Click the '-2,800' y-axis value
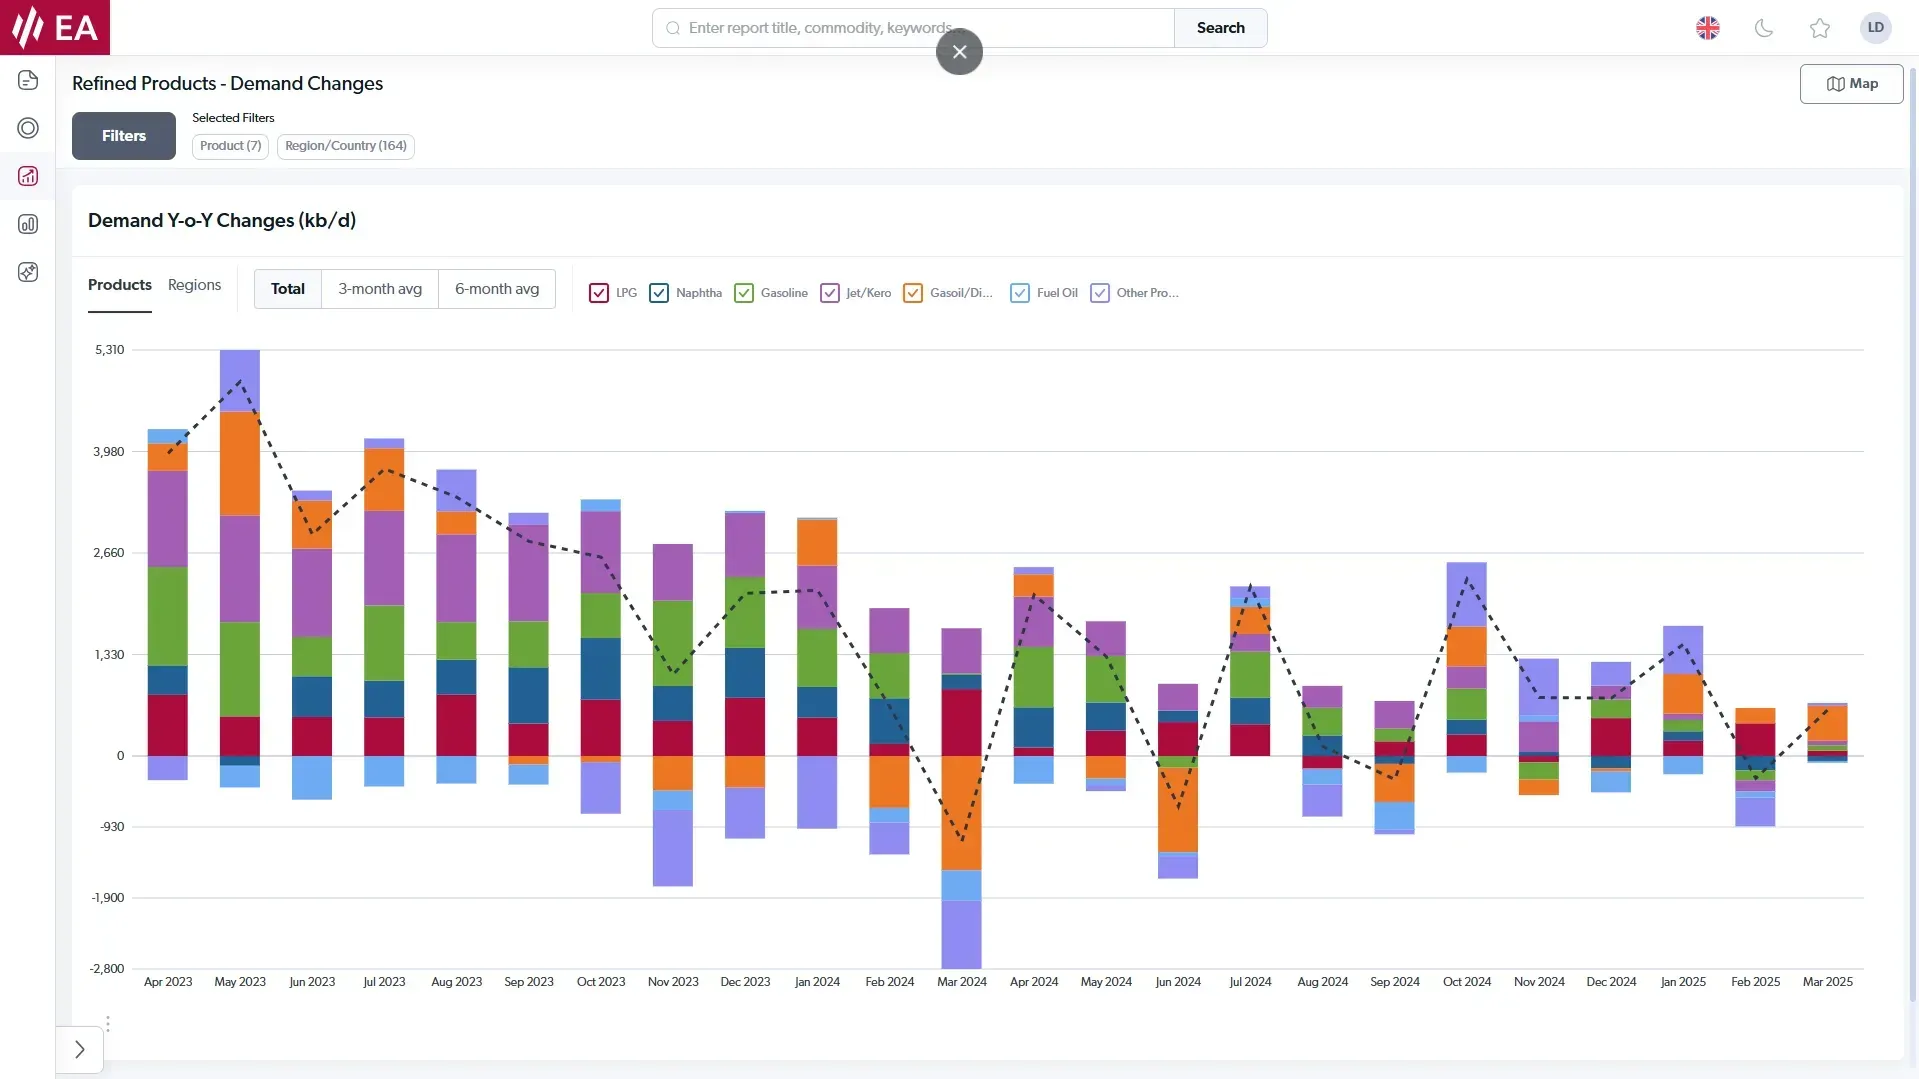1919x1079 pixels. click(x=107, y=969)
